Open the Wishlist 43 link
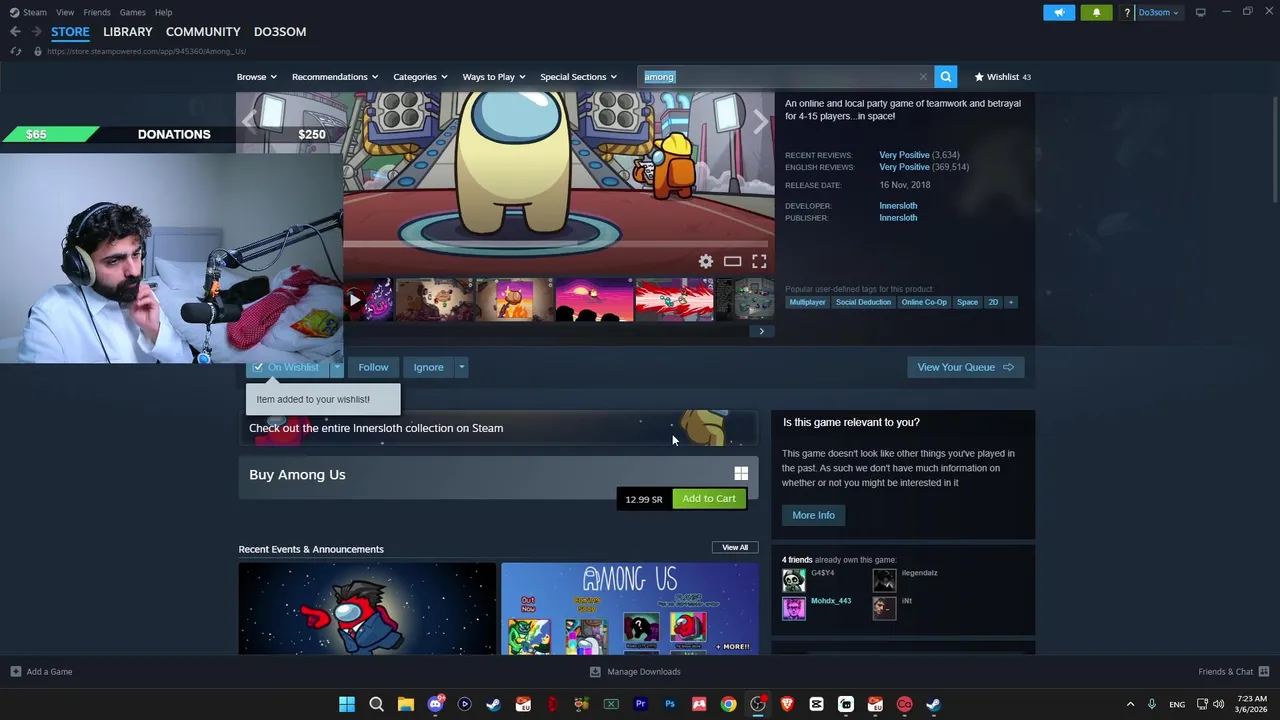The image size is (1280, 720). click(x=1003, y=77)
